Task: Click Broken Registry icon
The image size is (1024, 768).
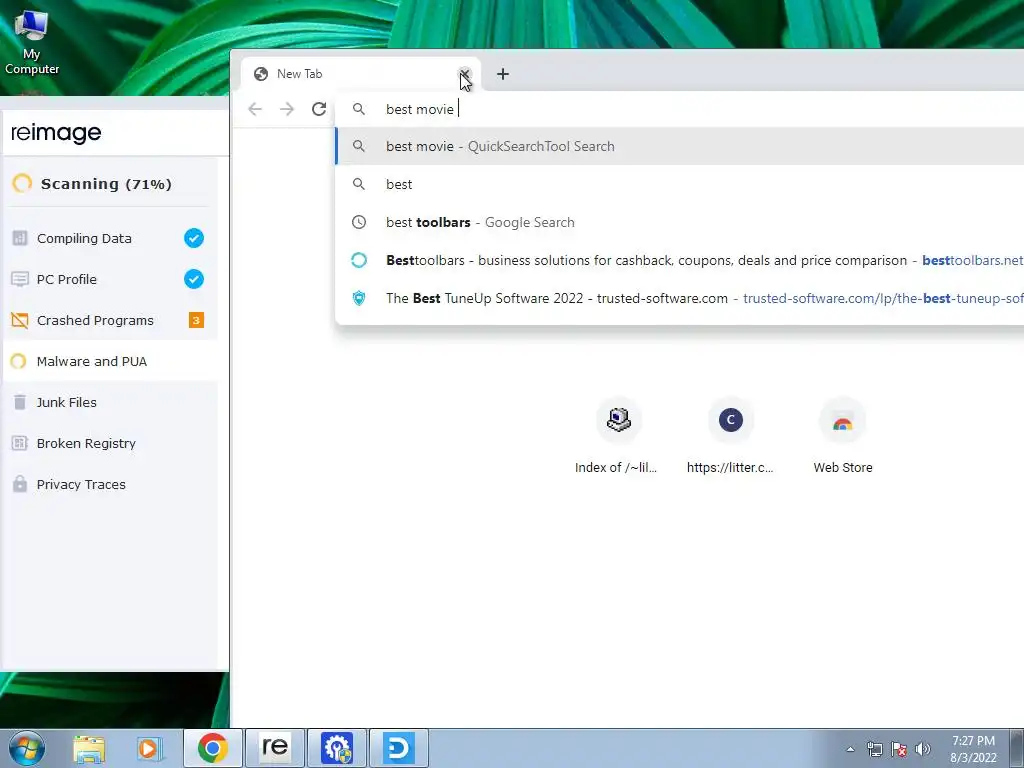Action: pyautogui.click(x=20, y=443)
